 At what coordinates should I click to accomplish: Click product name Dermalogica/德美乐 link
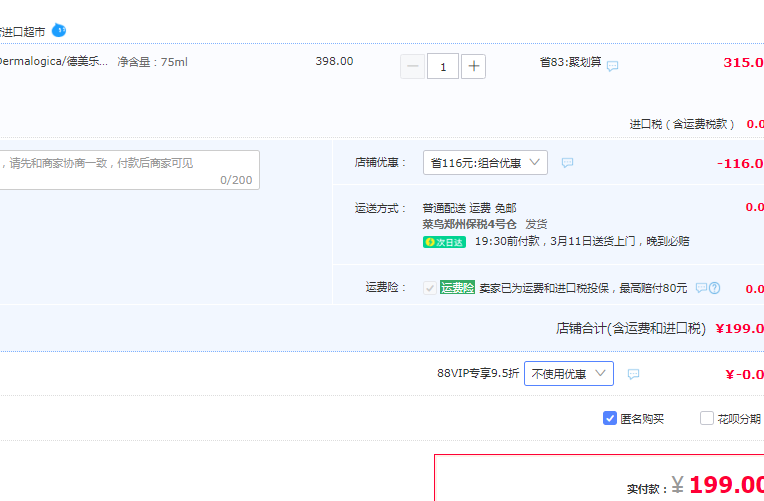(x=53, y=61)
